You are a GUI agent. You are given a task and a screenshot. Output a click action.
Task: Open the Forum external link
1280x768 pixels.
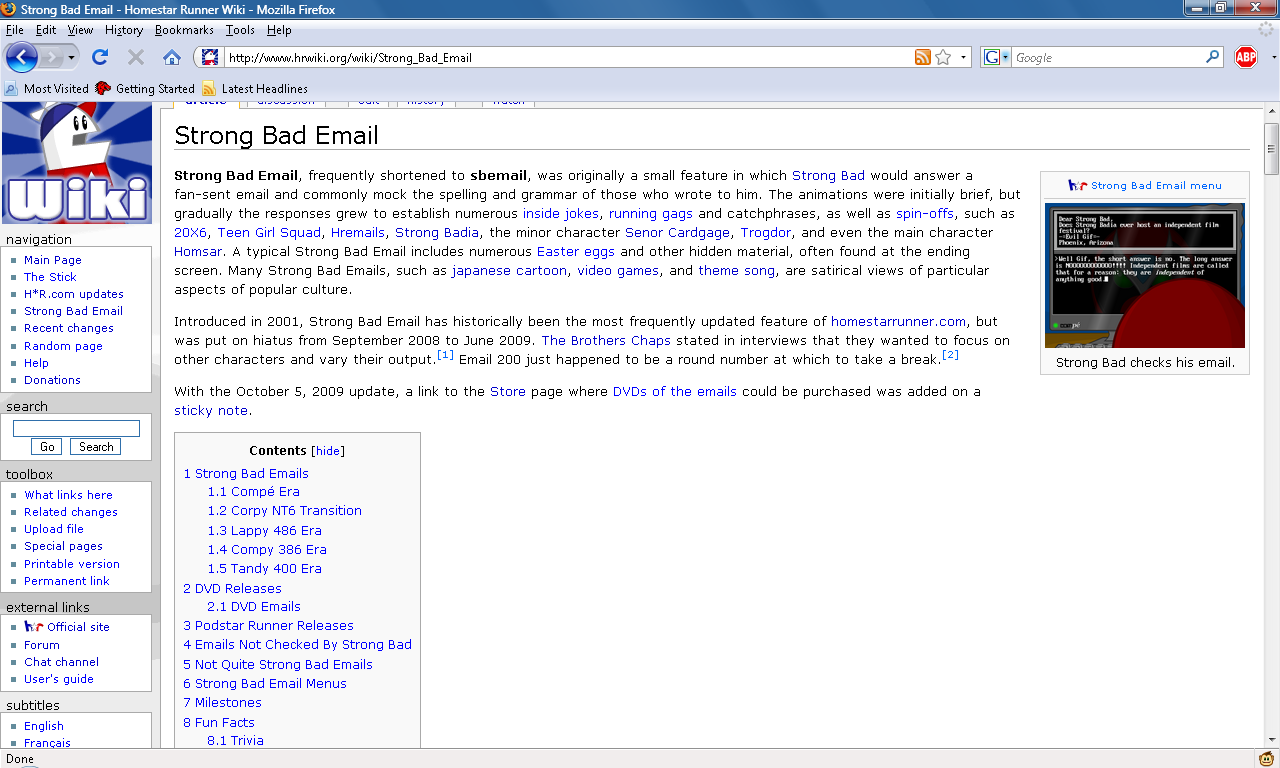pos(42,645)
